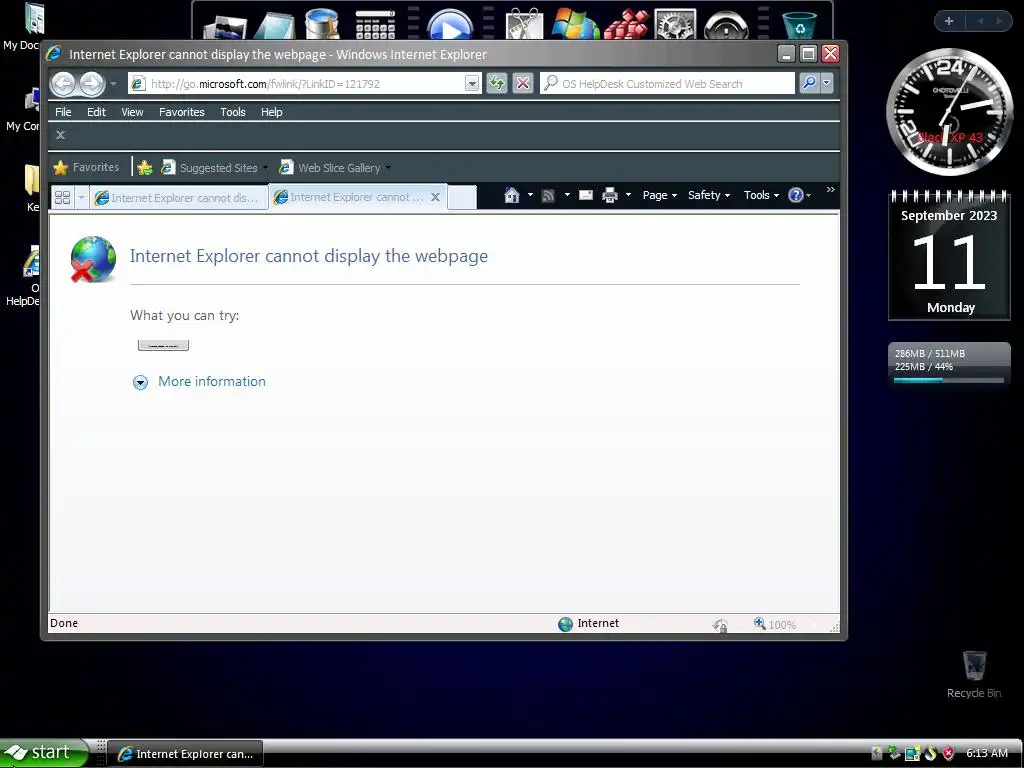Open the Help menu
This screenshot has height=768, width=1024.
[272, 112]
